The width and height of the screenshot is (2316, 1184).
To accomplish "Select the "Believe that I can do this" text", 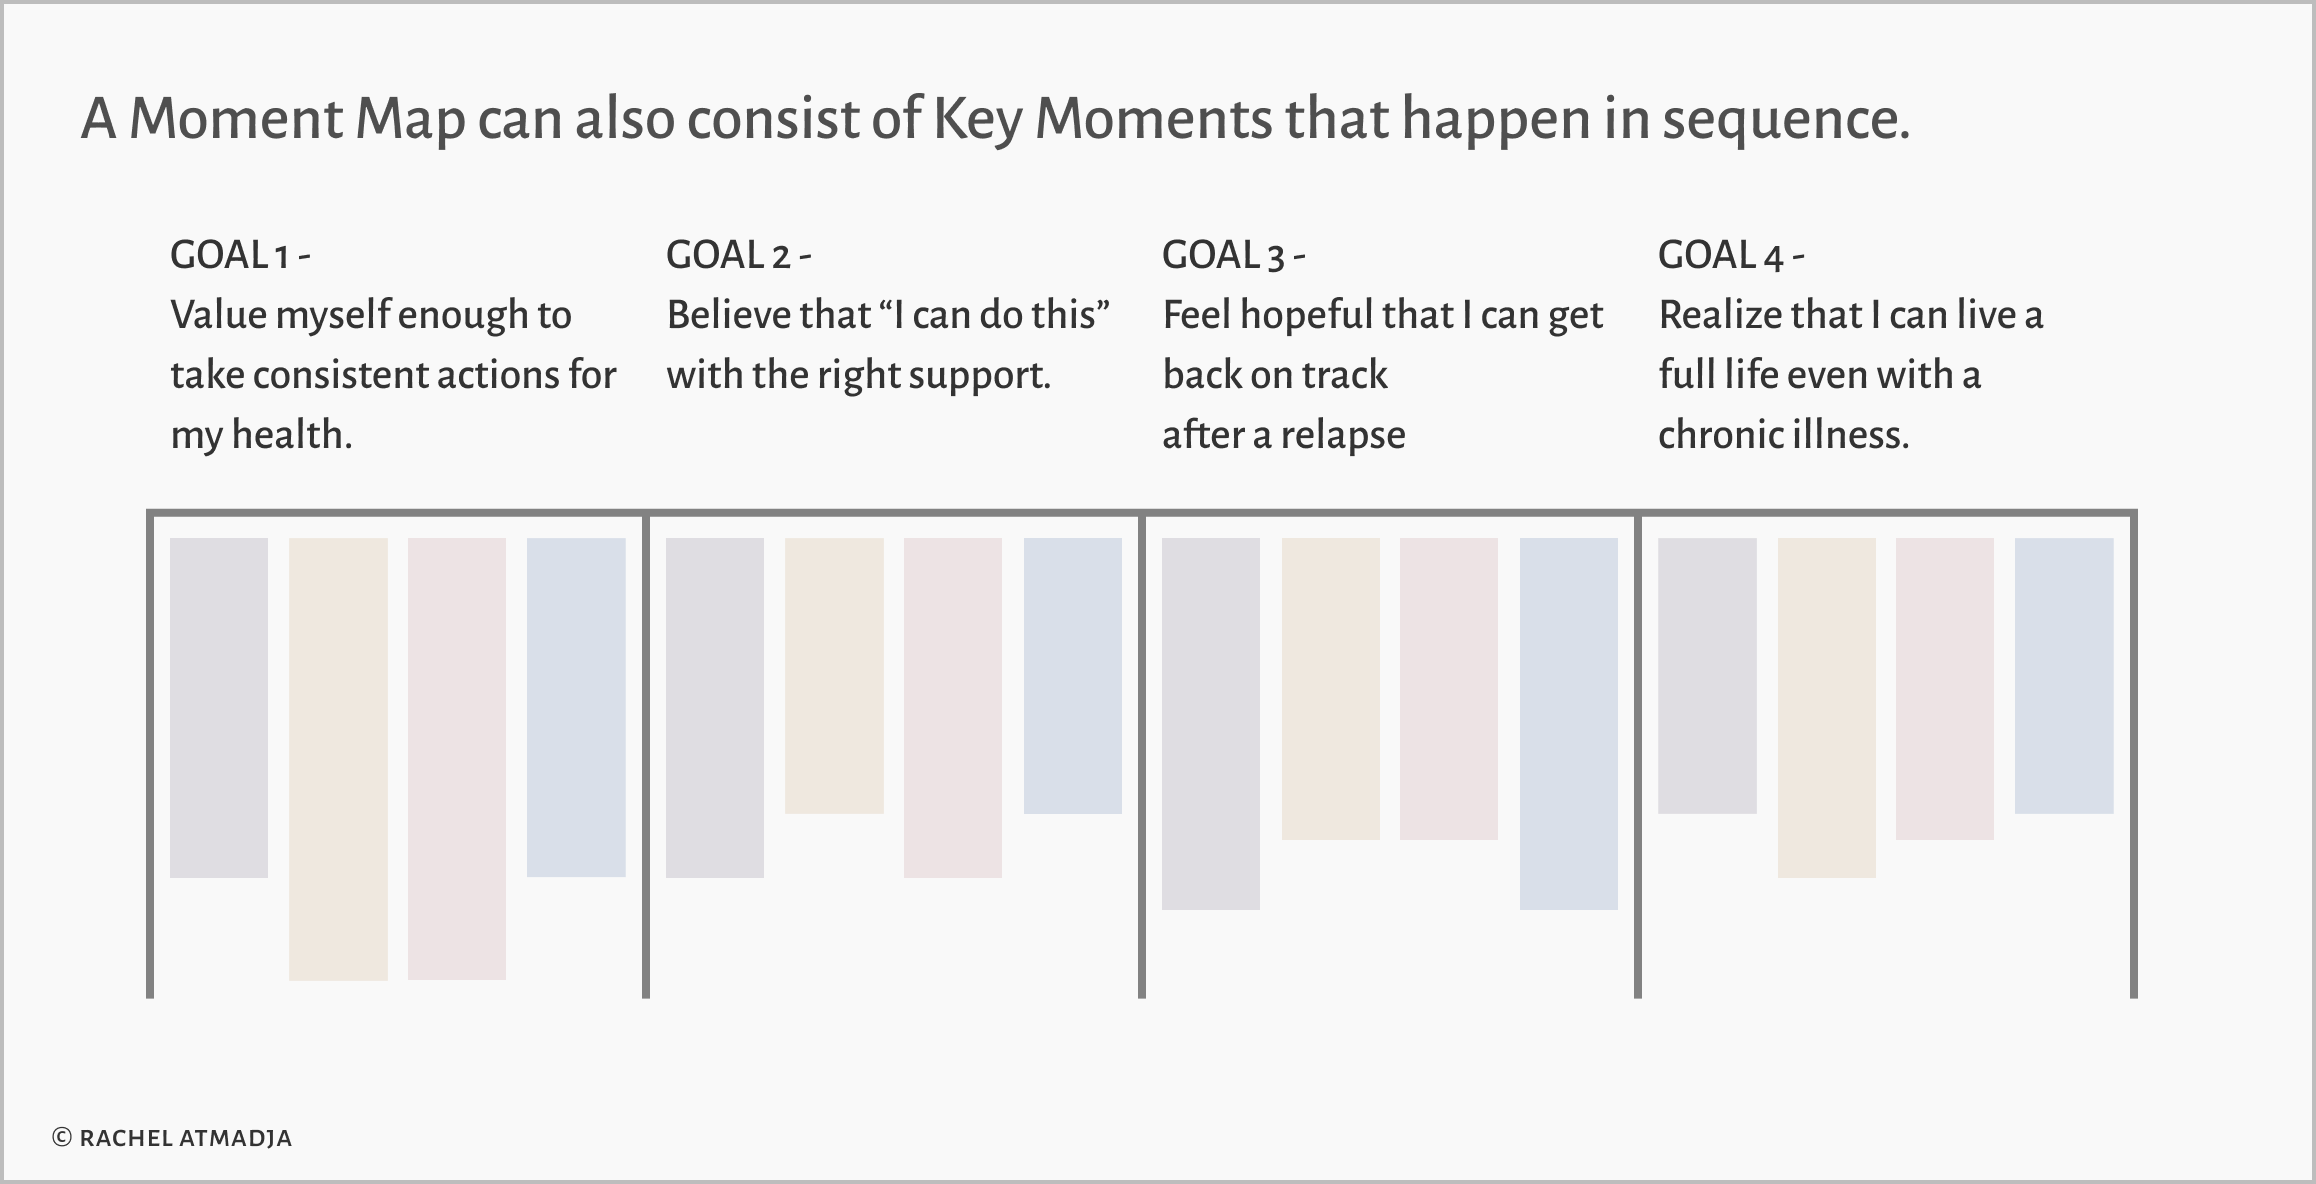I will [x=888, y=315].
